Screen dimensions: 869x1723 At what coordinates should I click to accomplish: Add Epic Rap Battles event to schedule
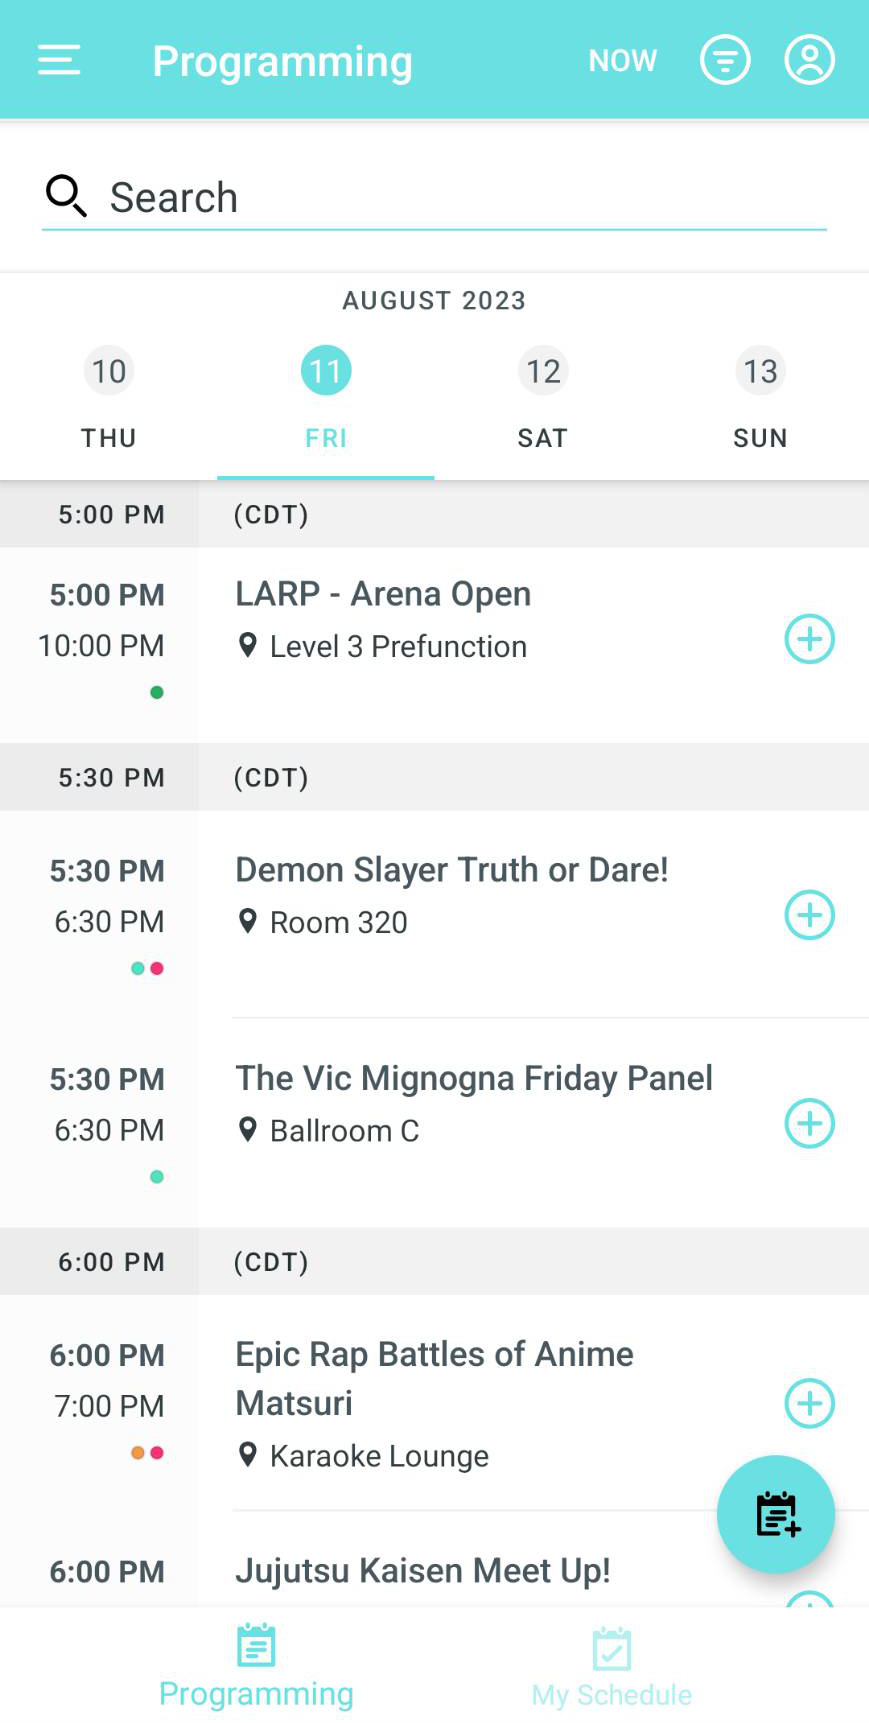[809, 1403]
